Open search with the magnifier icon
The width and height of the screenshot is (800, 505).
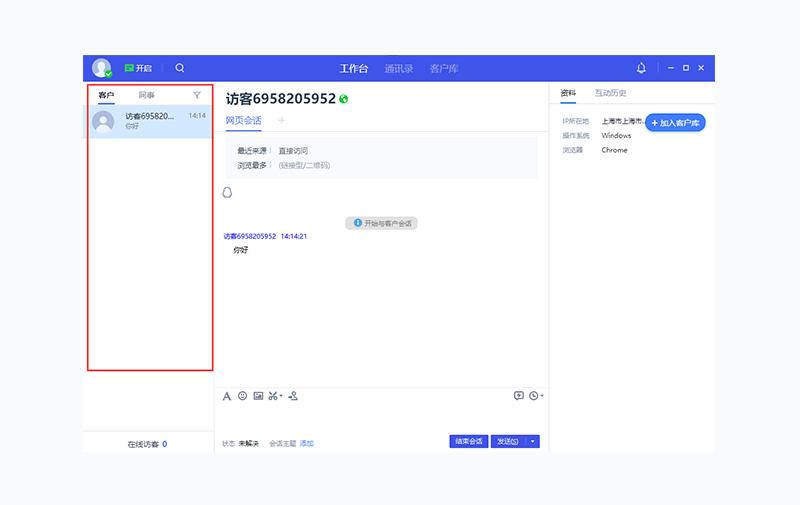pyautogui.click(x=180, y=68)
